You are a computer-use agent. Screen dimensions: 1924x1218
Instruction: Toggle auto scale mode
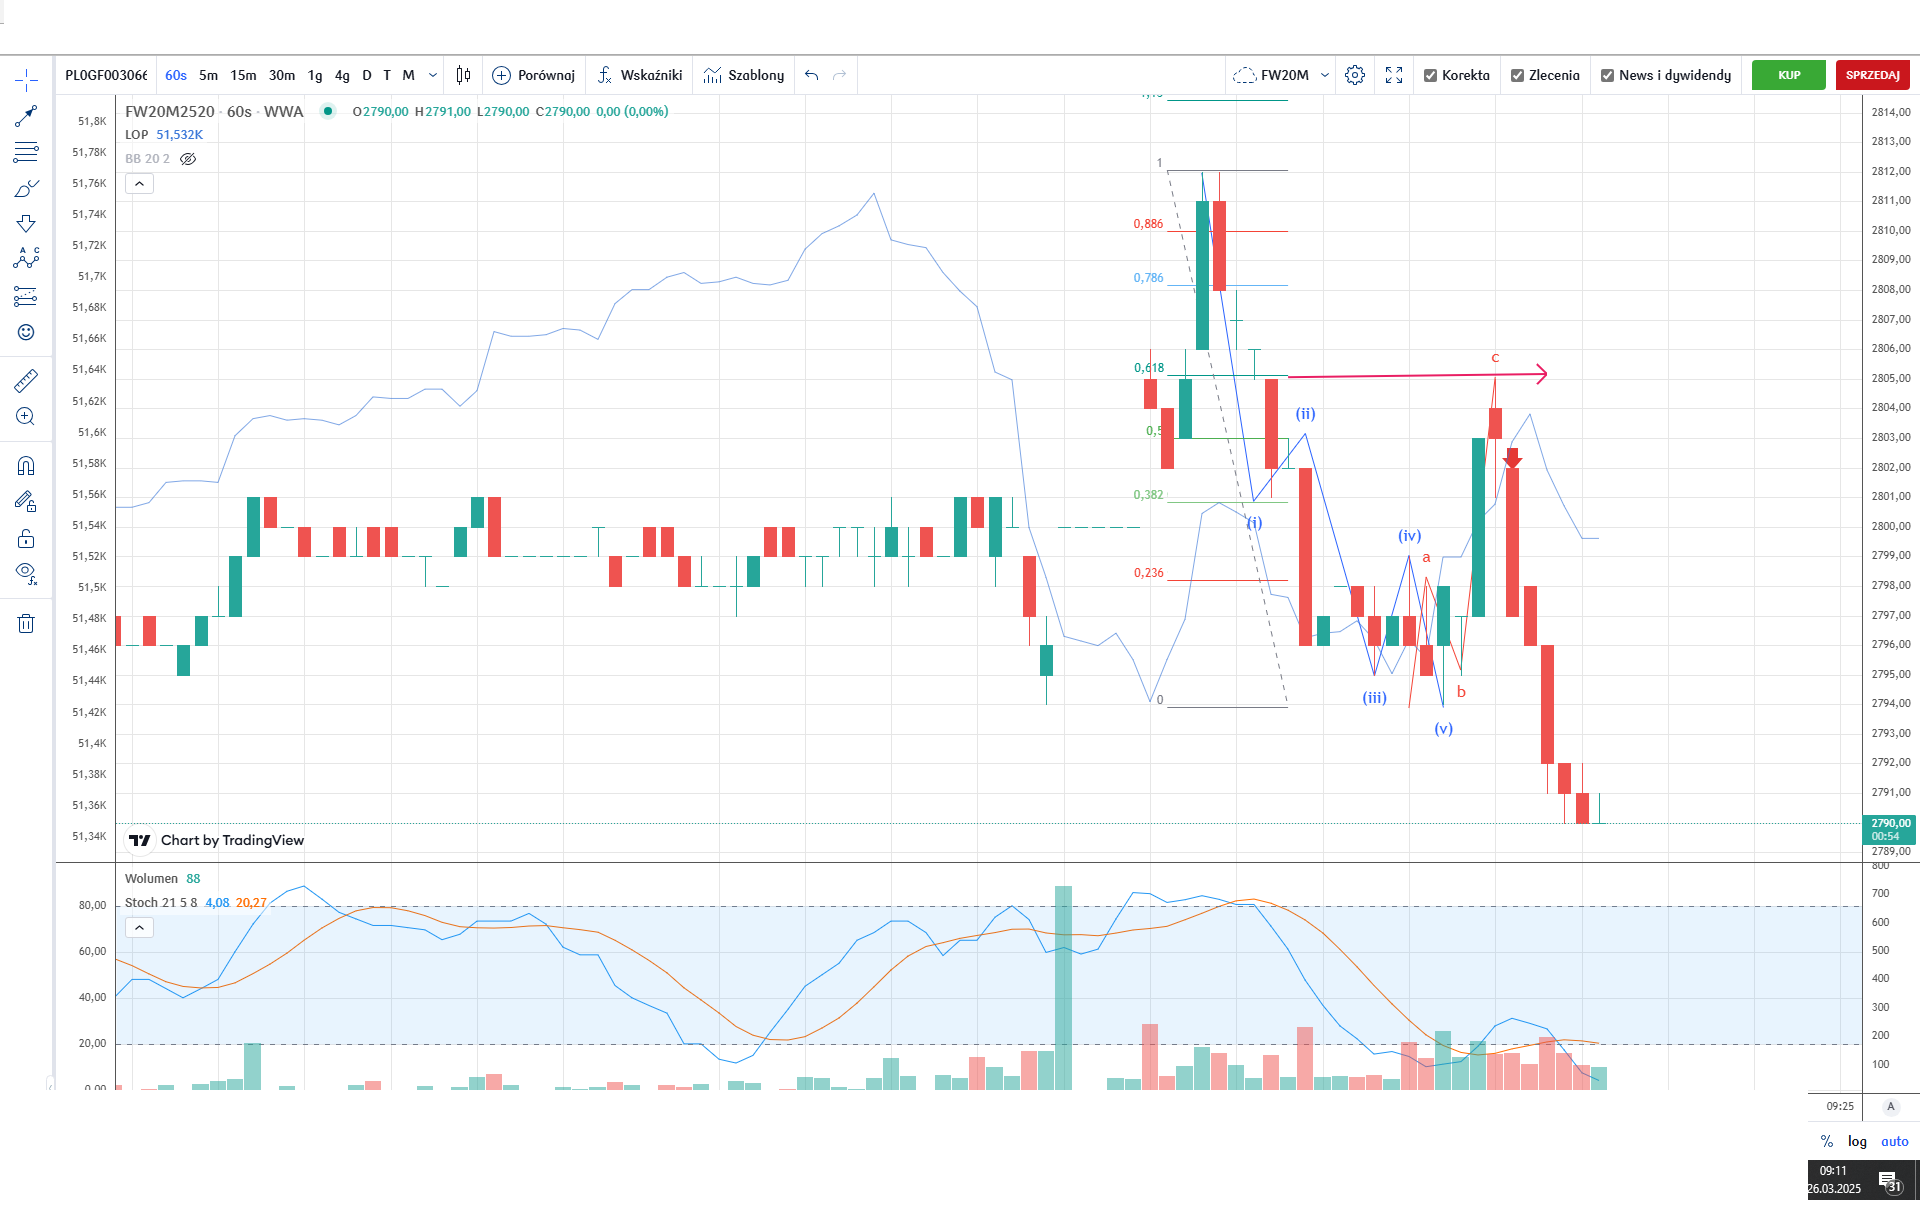click(x=1894, y=1141)
